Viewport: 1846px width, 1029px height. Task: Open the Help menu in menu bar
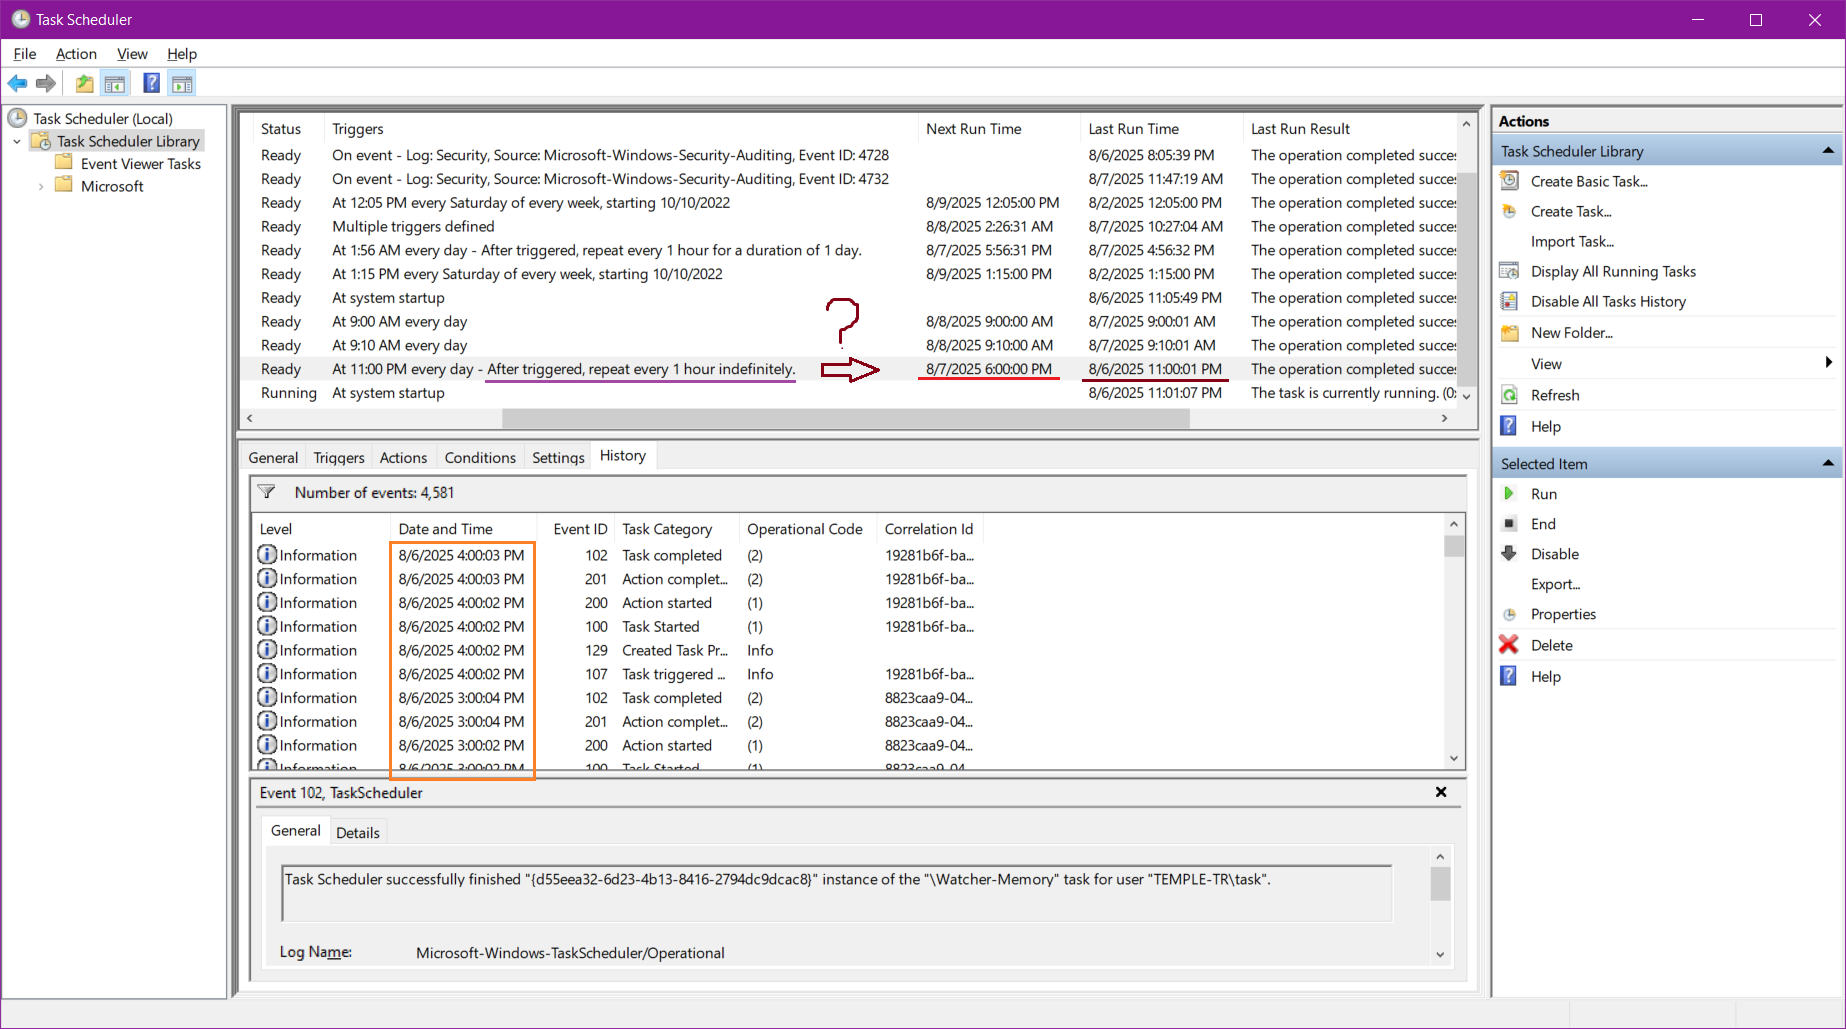click(182, 54)
